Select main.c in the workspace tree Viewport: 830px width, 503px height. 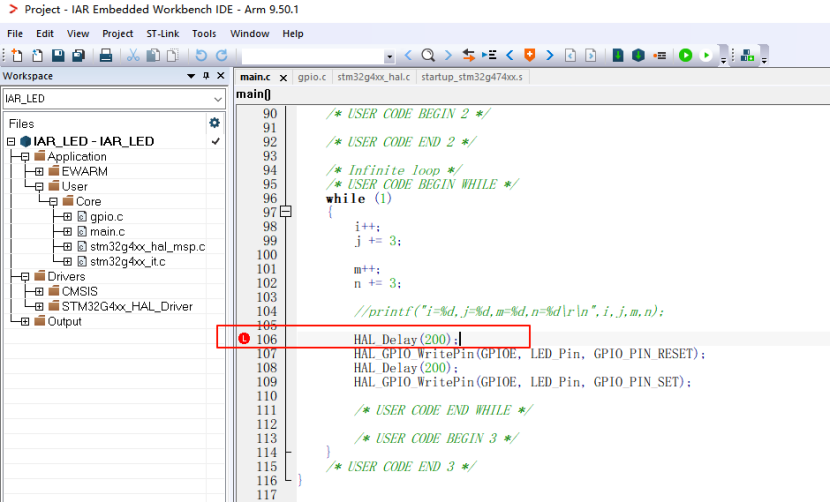coord(107,231)
